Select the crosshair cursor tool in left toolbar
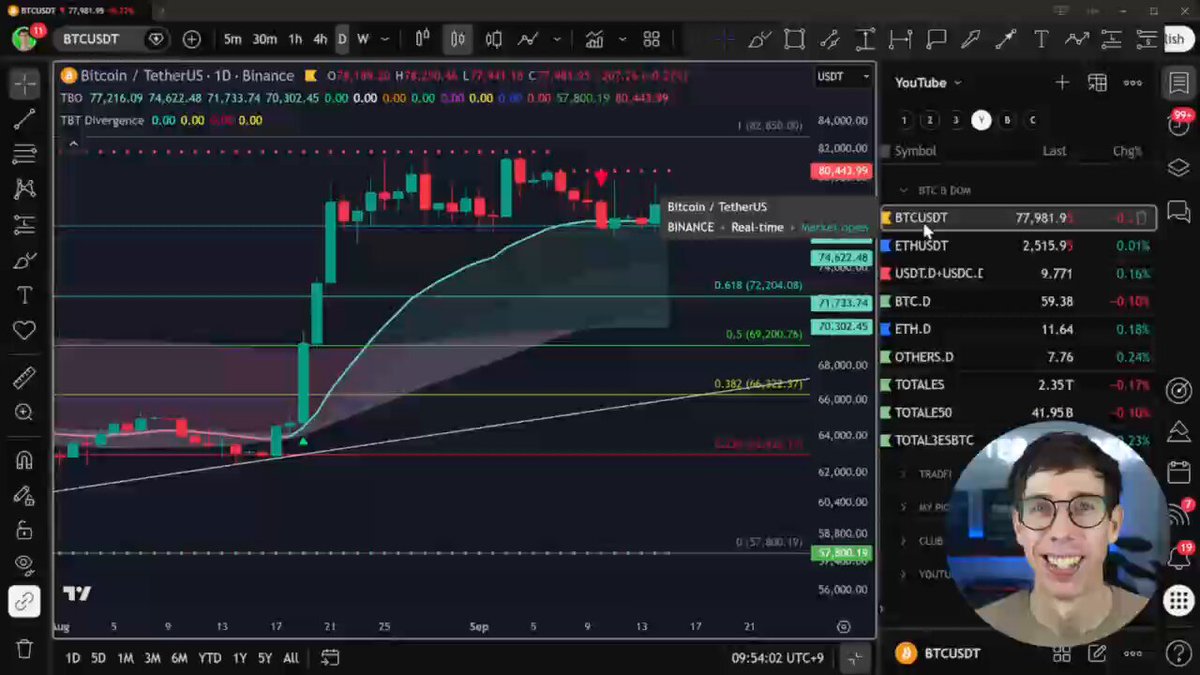The height and width of the screenshot is (675, 1200). [24, 84]
